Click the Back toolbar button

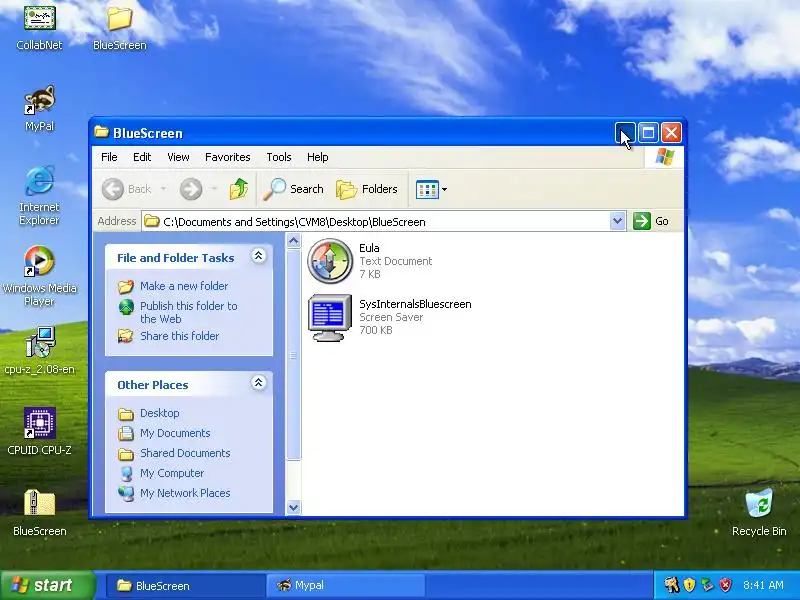127,189
